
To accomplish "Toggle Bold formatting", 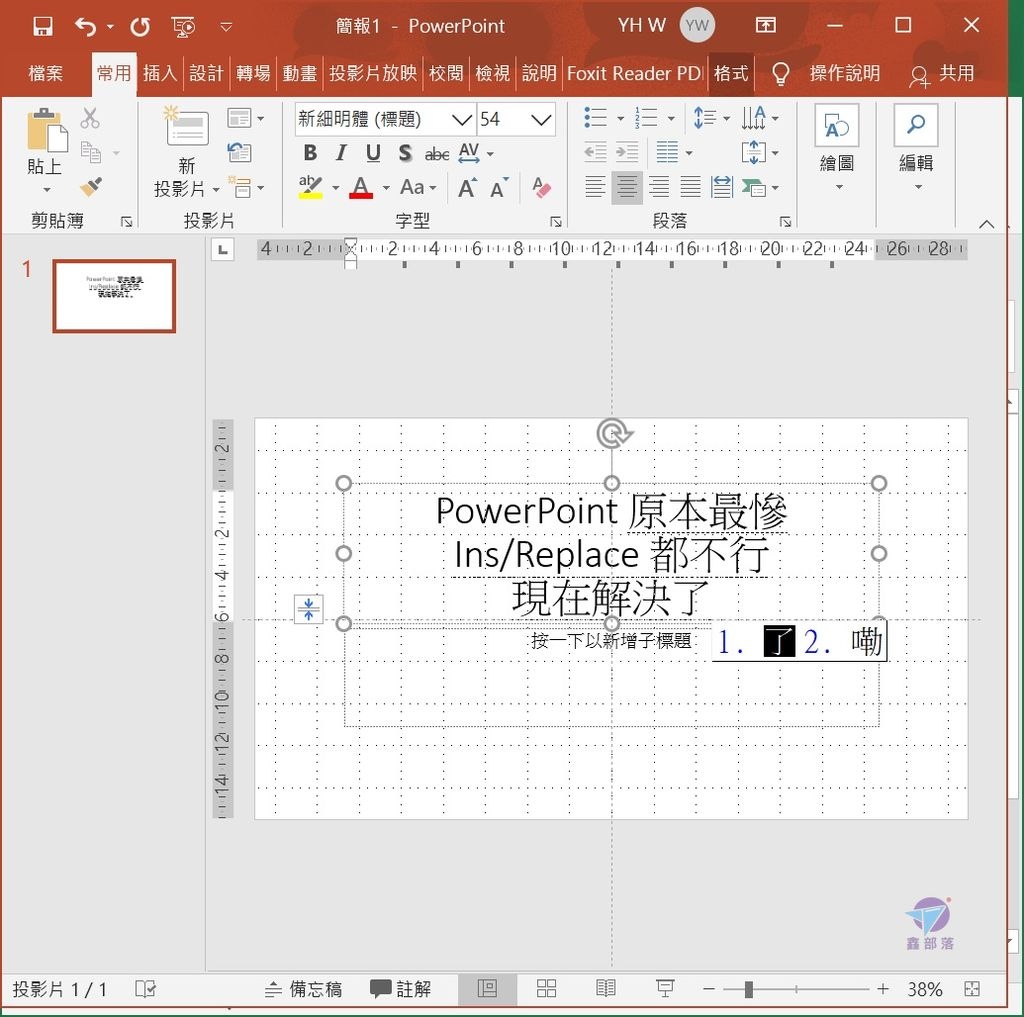I will coord(310,153).
